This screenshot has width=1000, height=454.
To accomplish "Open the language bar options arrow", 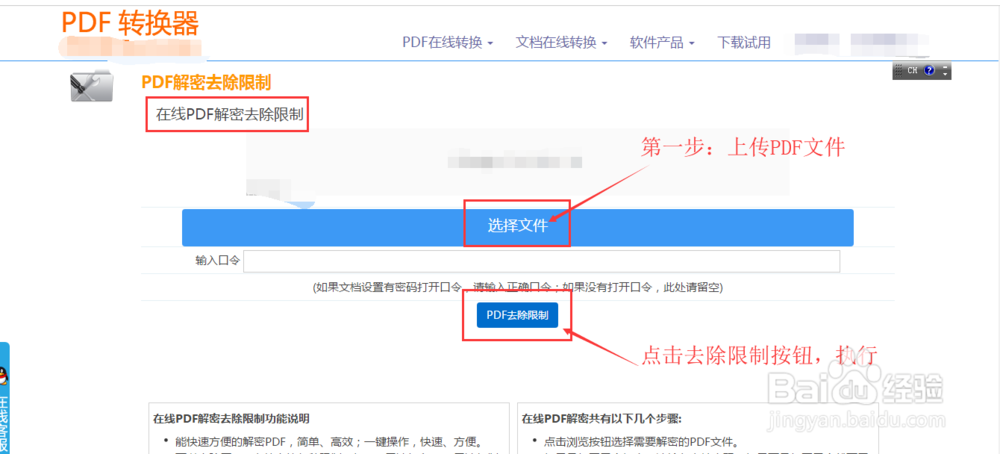I will coord(945,75).
